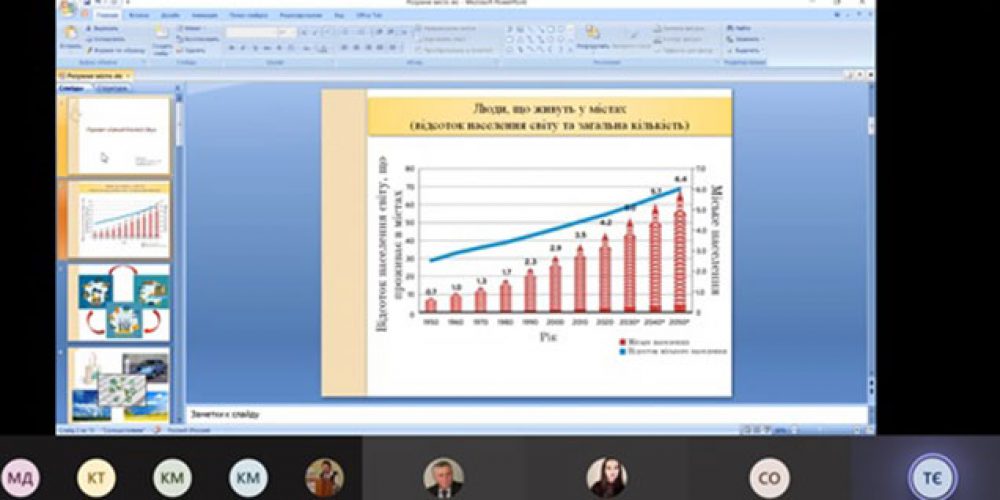Screen dimensions: 1000x500
Task: Open the Arrange (Упорядочить) tool
Action: click(x=592, y=35)
